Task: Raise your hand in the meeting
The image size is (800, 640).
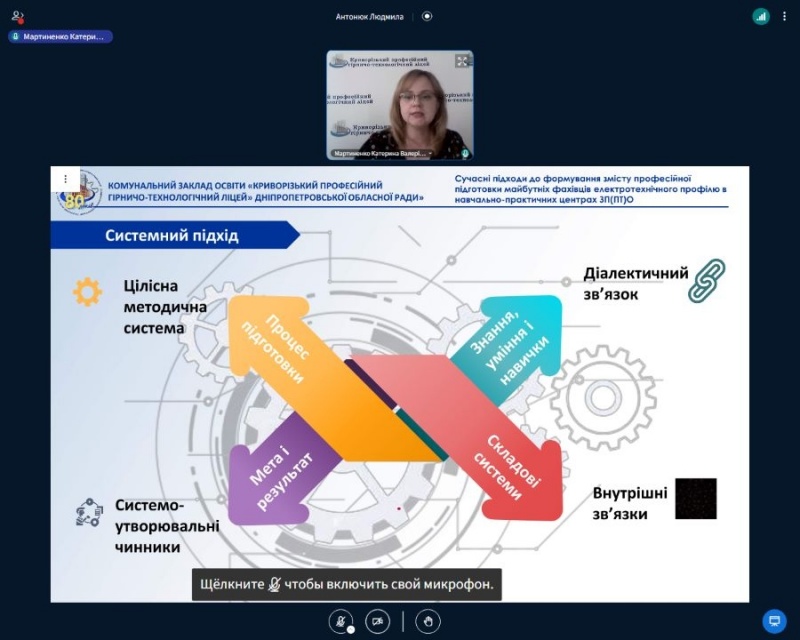Action: coord(428,621)
